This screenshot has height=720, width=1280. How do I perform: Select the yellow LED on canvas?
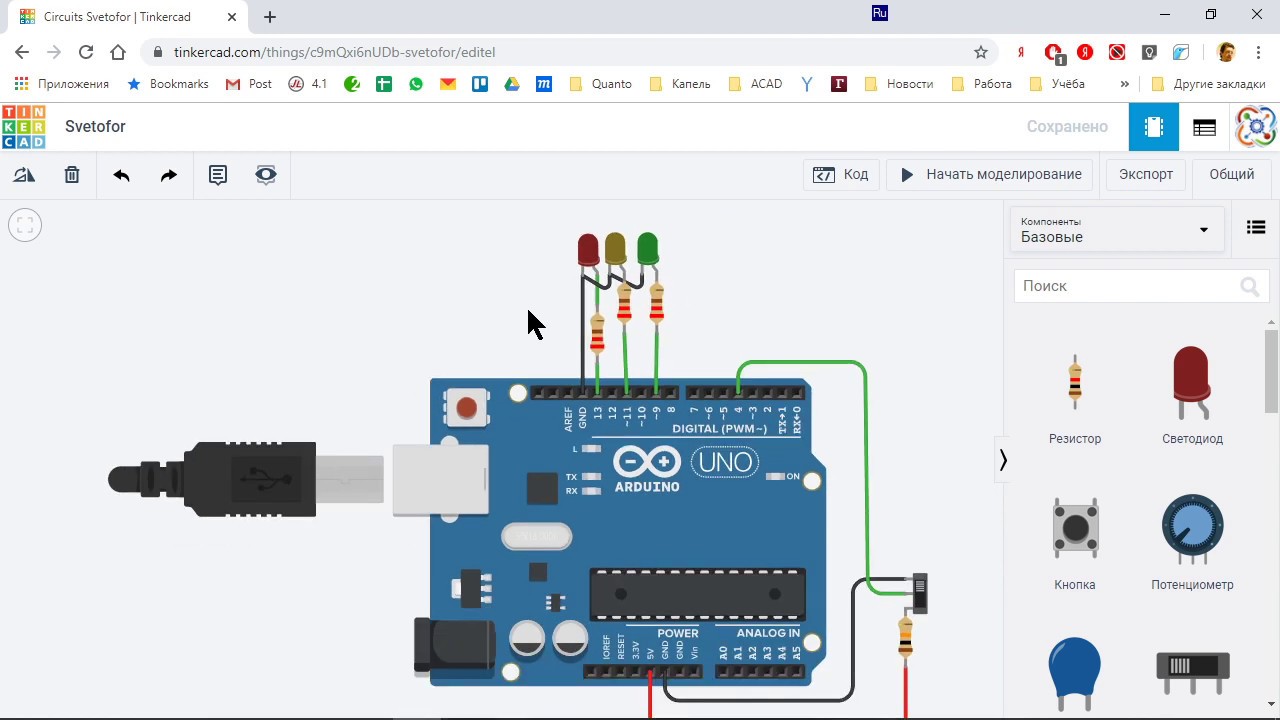[x=615, y=248]
